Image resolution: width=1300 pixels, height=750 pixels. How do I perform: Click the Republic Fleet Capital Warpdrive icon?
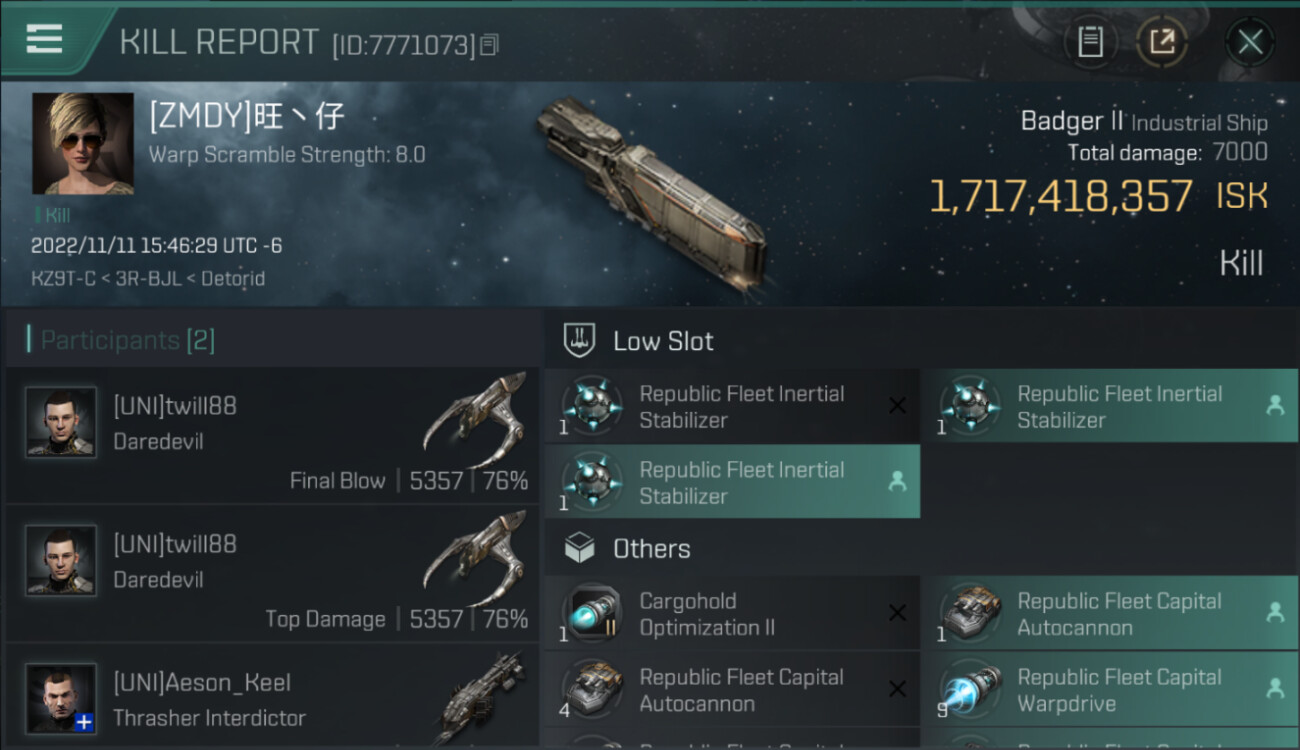click(x=970, y=690)
